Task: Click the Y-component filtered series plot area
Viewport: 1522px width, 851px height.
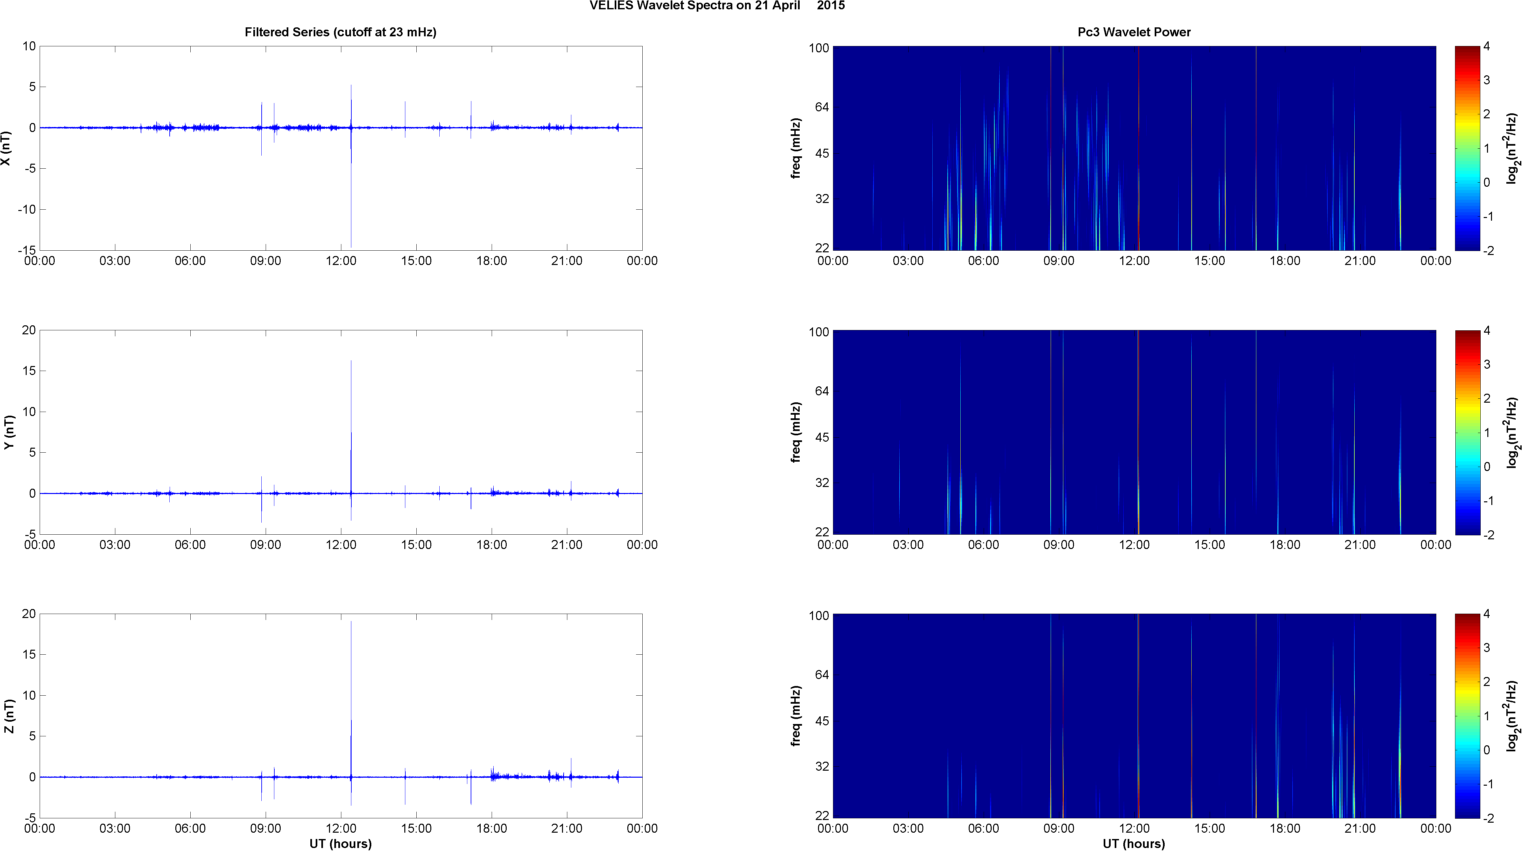Action: [341, 432]
